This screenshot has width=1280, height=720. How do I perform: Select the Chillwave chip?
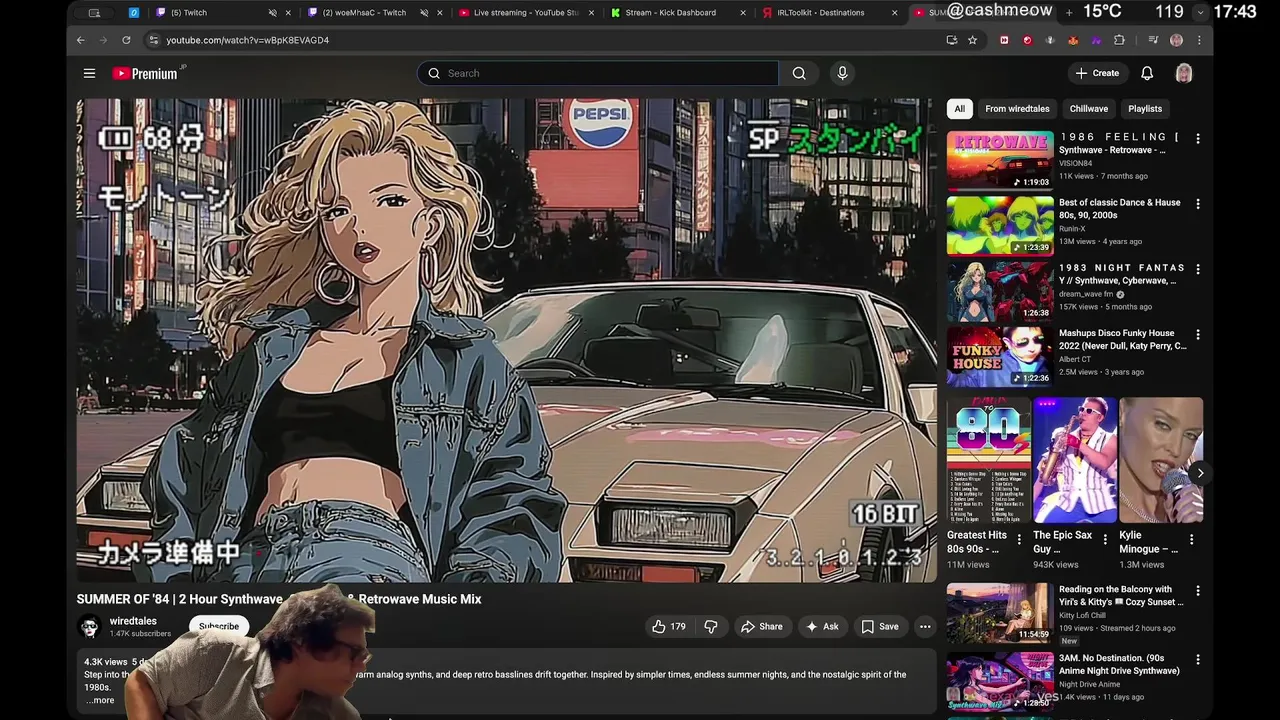pos(1089,109)
